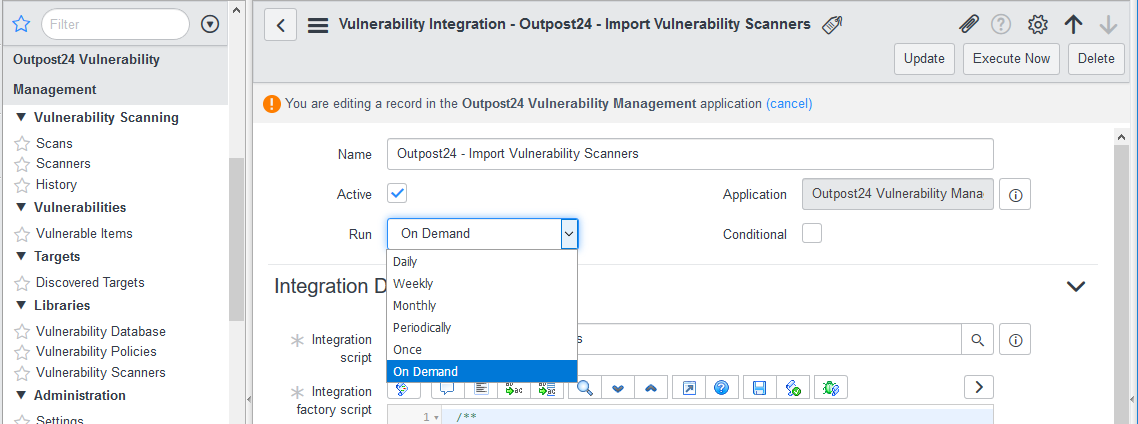Go to previous record with up arrow
The image size is (1138, 424).
pyautogui.click(x=1074, y=25)
